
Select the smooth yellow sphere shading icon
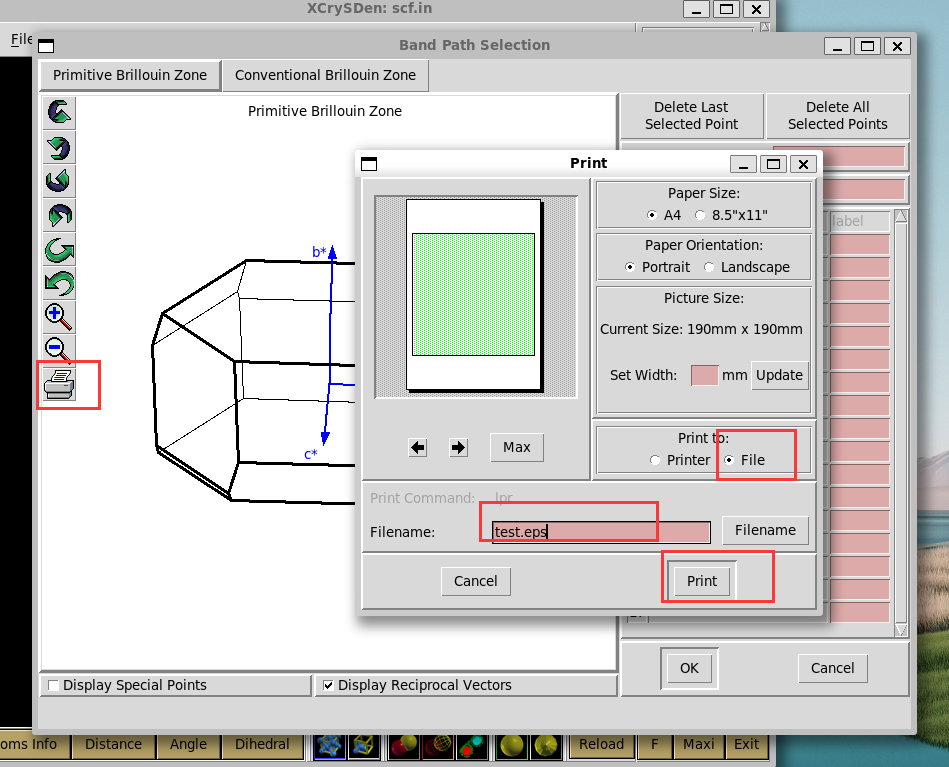point(512,746)
